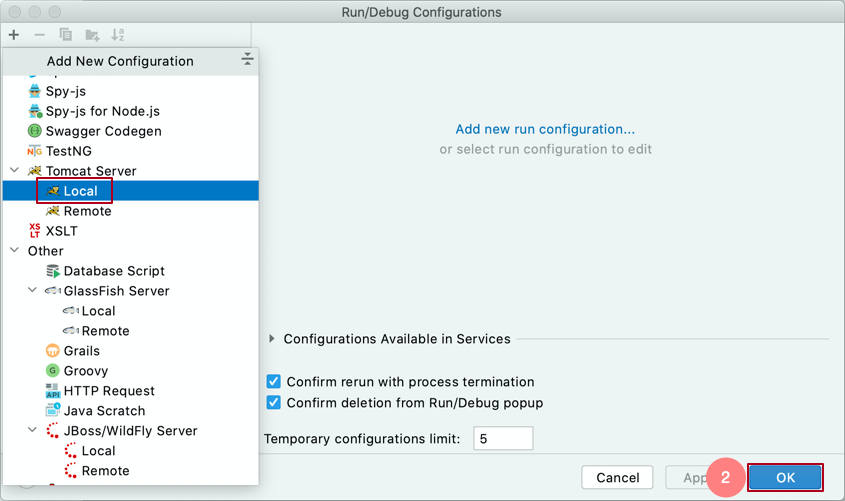Click the Grails text label
The height and width of the screenshot is (501, 845).
pyautogui.click(x=82, y=351)
